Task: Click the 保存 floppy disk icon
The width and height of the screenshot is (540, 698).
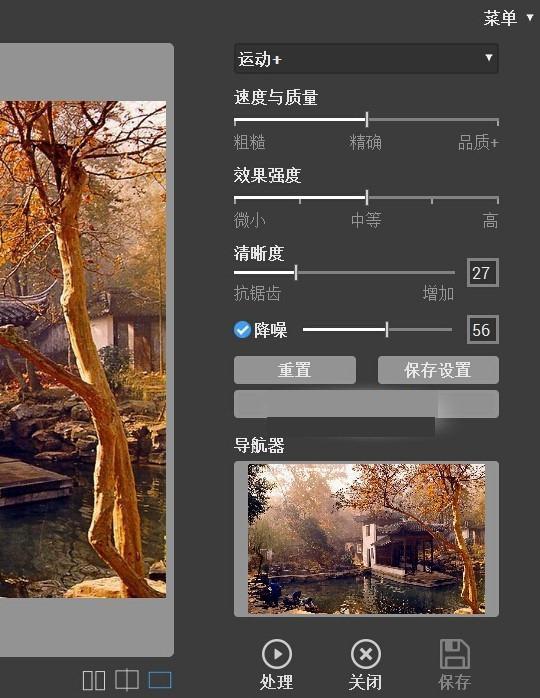Action: 455,654
